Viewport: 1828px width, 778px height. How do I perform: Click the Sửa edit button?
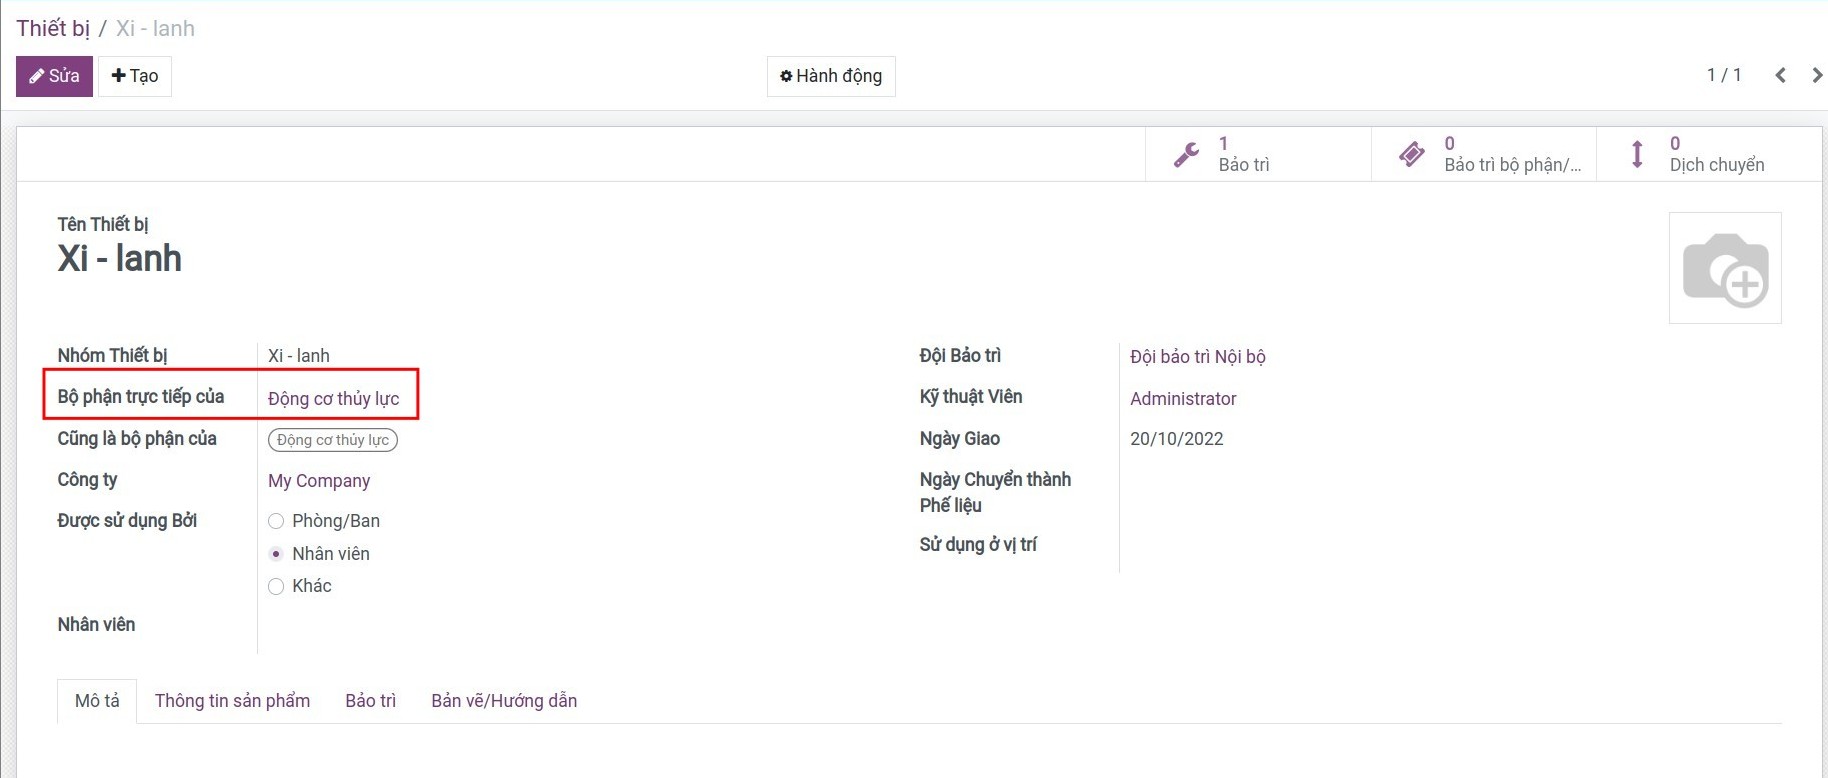pyautogui.click(x=54, y=76)
